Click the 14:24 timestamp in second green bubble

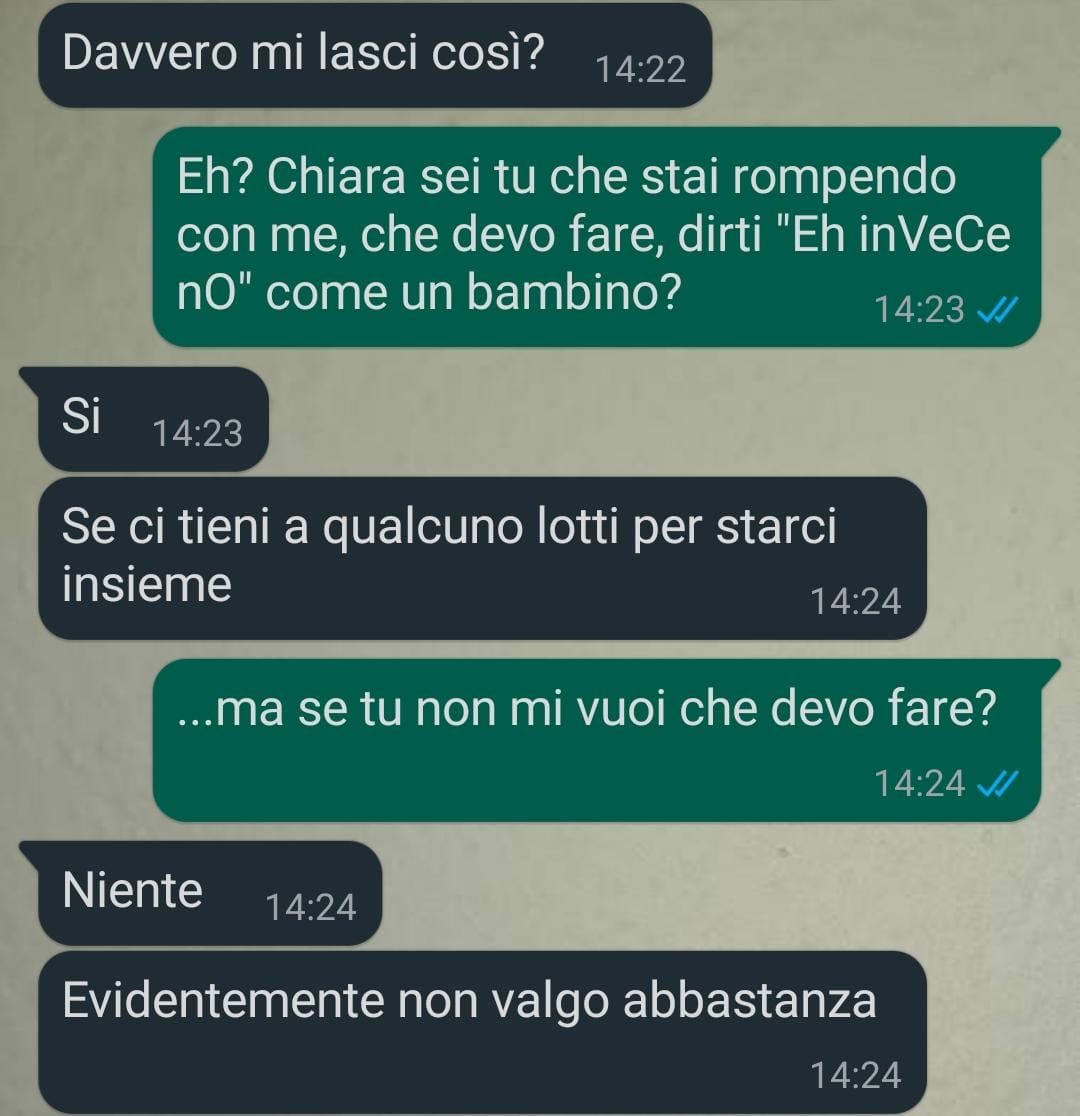pyautogui.click(x=918, y=784)
